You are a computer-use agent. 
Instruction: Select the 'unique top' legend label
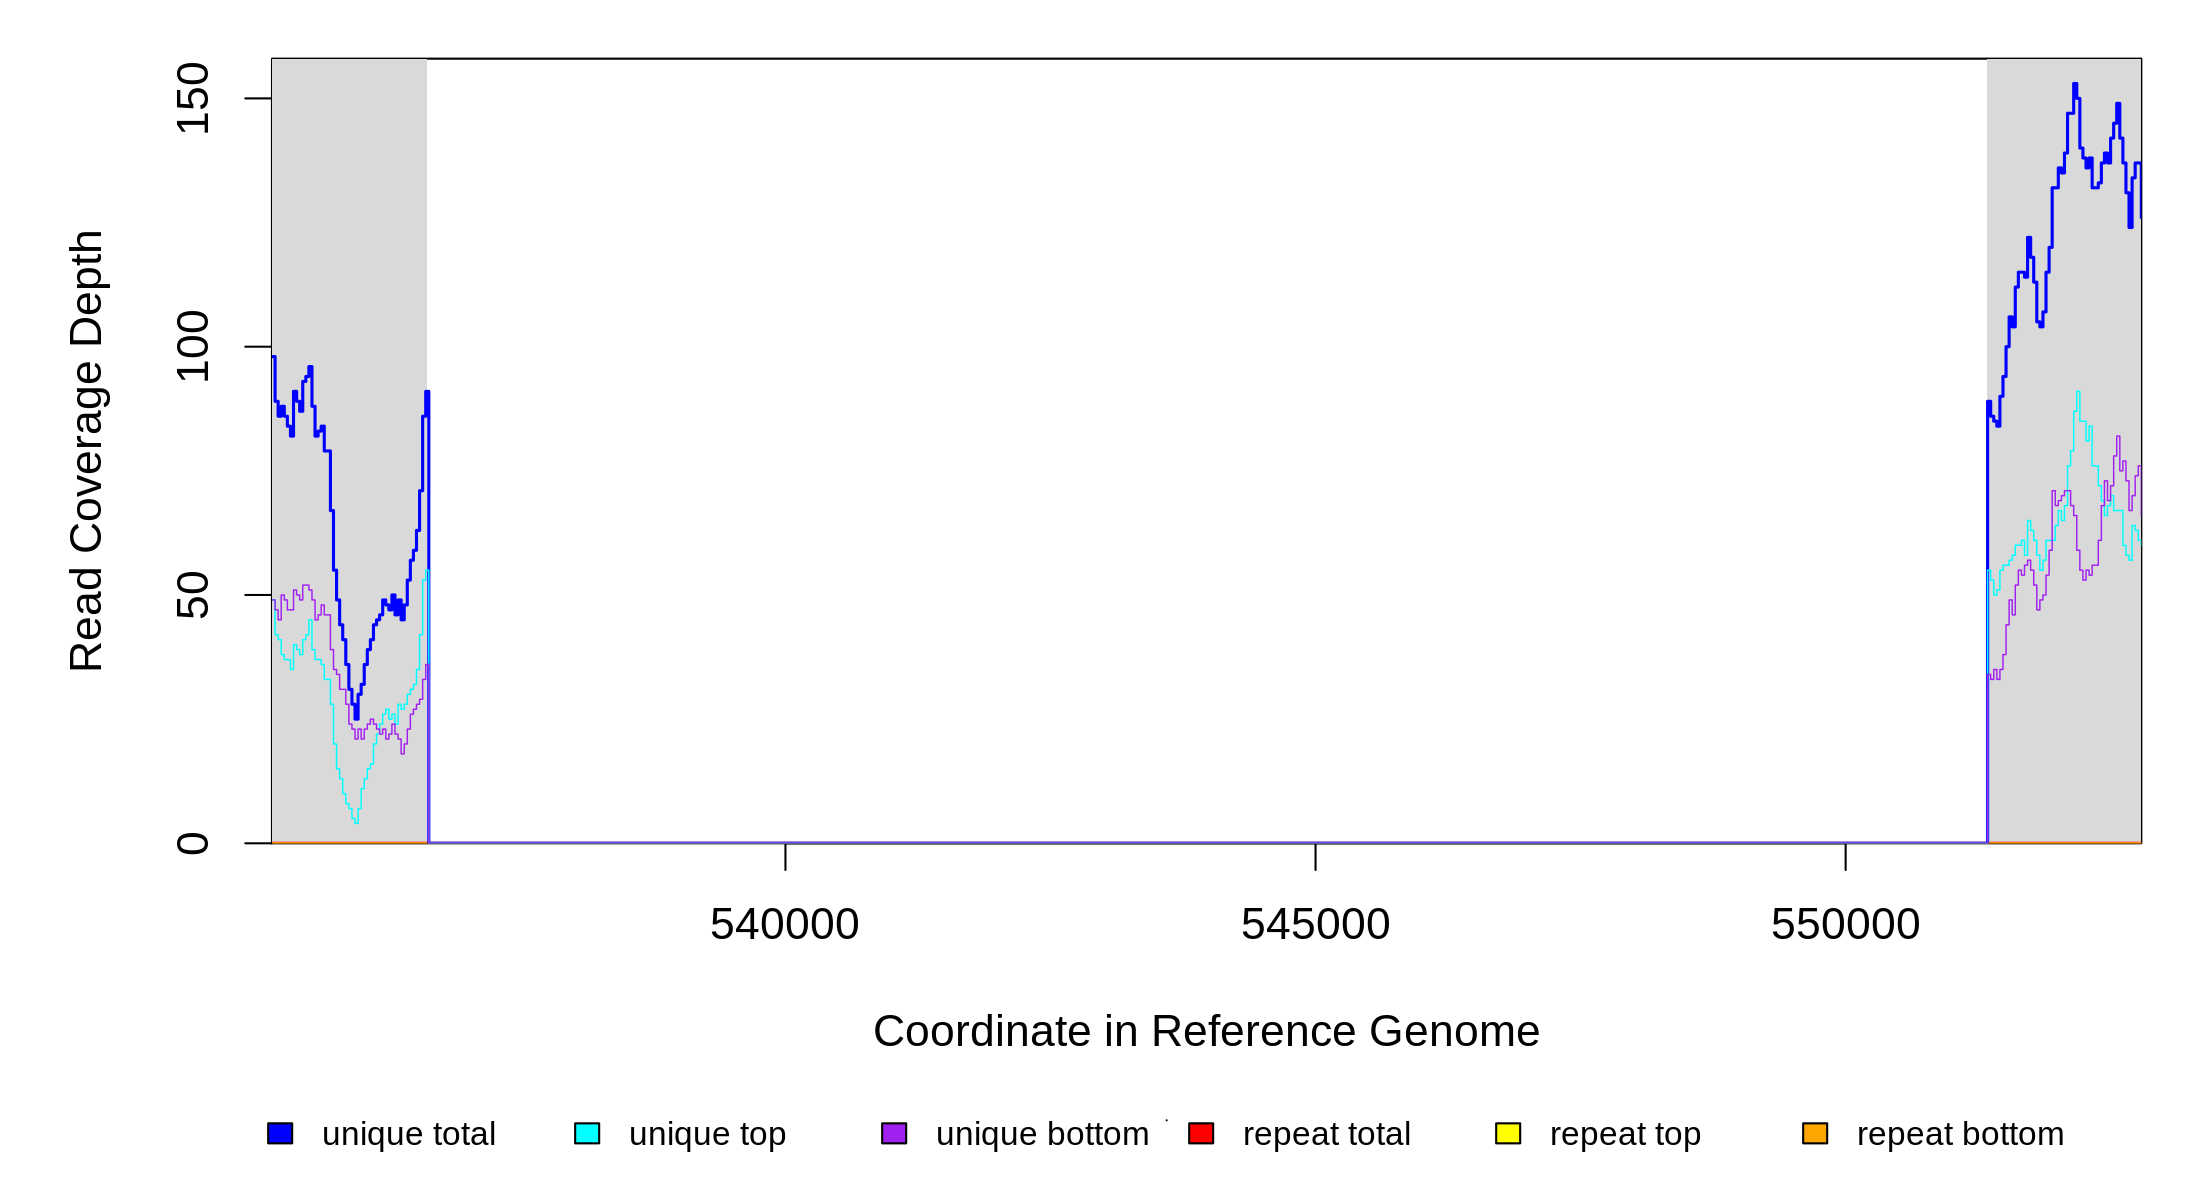pyautogui.click(x=707, y=1134)
